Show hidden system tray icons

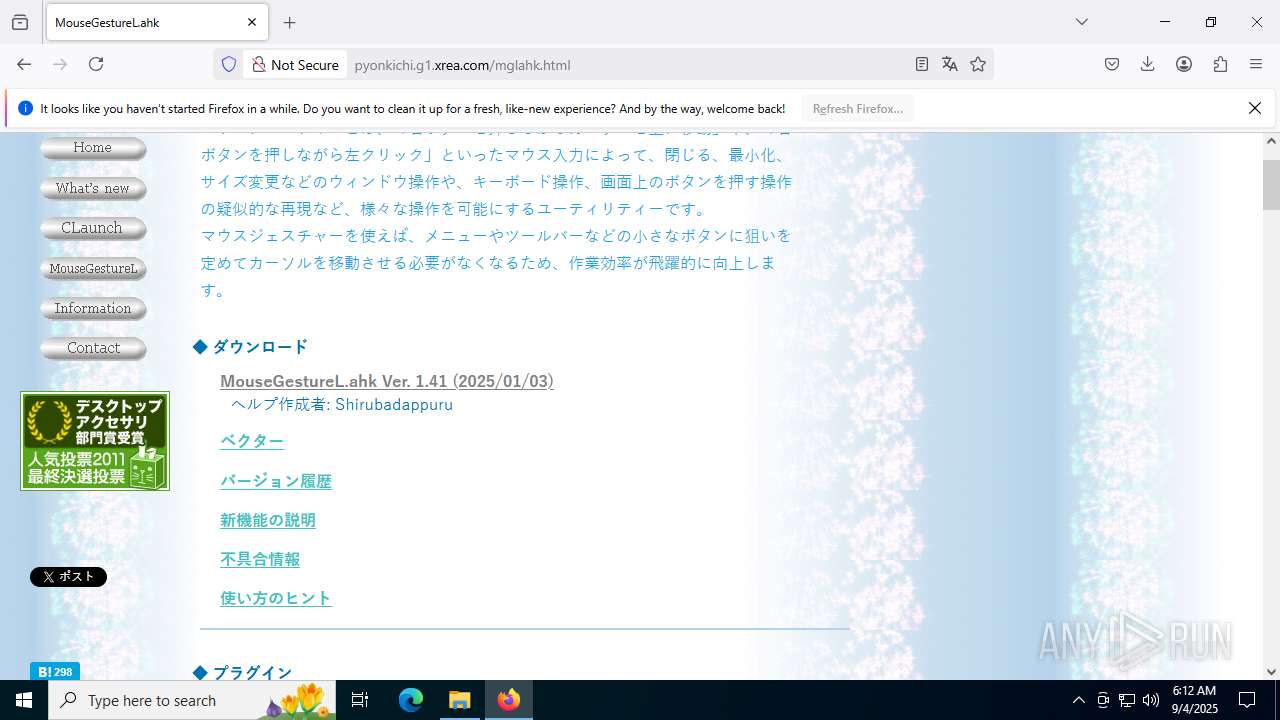point(1078,700)
